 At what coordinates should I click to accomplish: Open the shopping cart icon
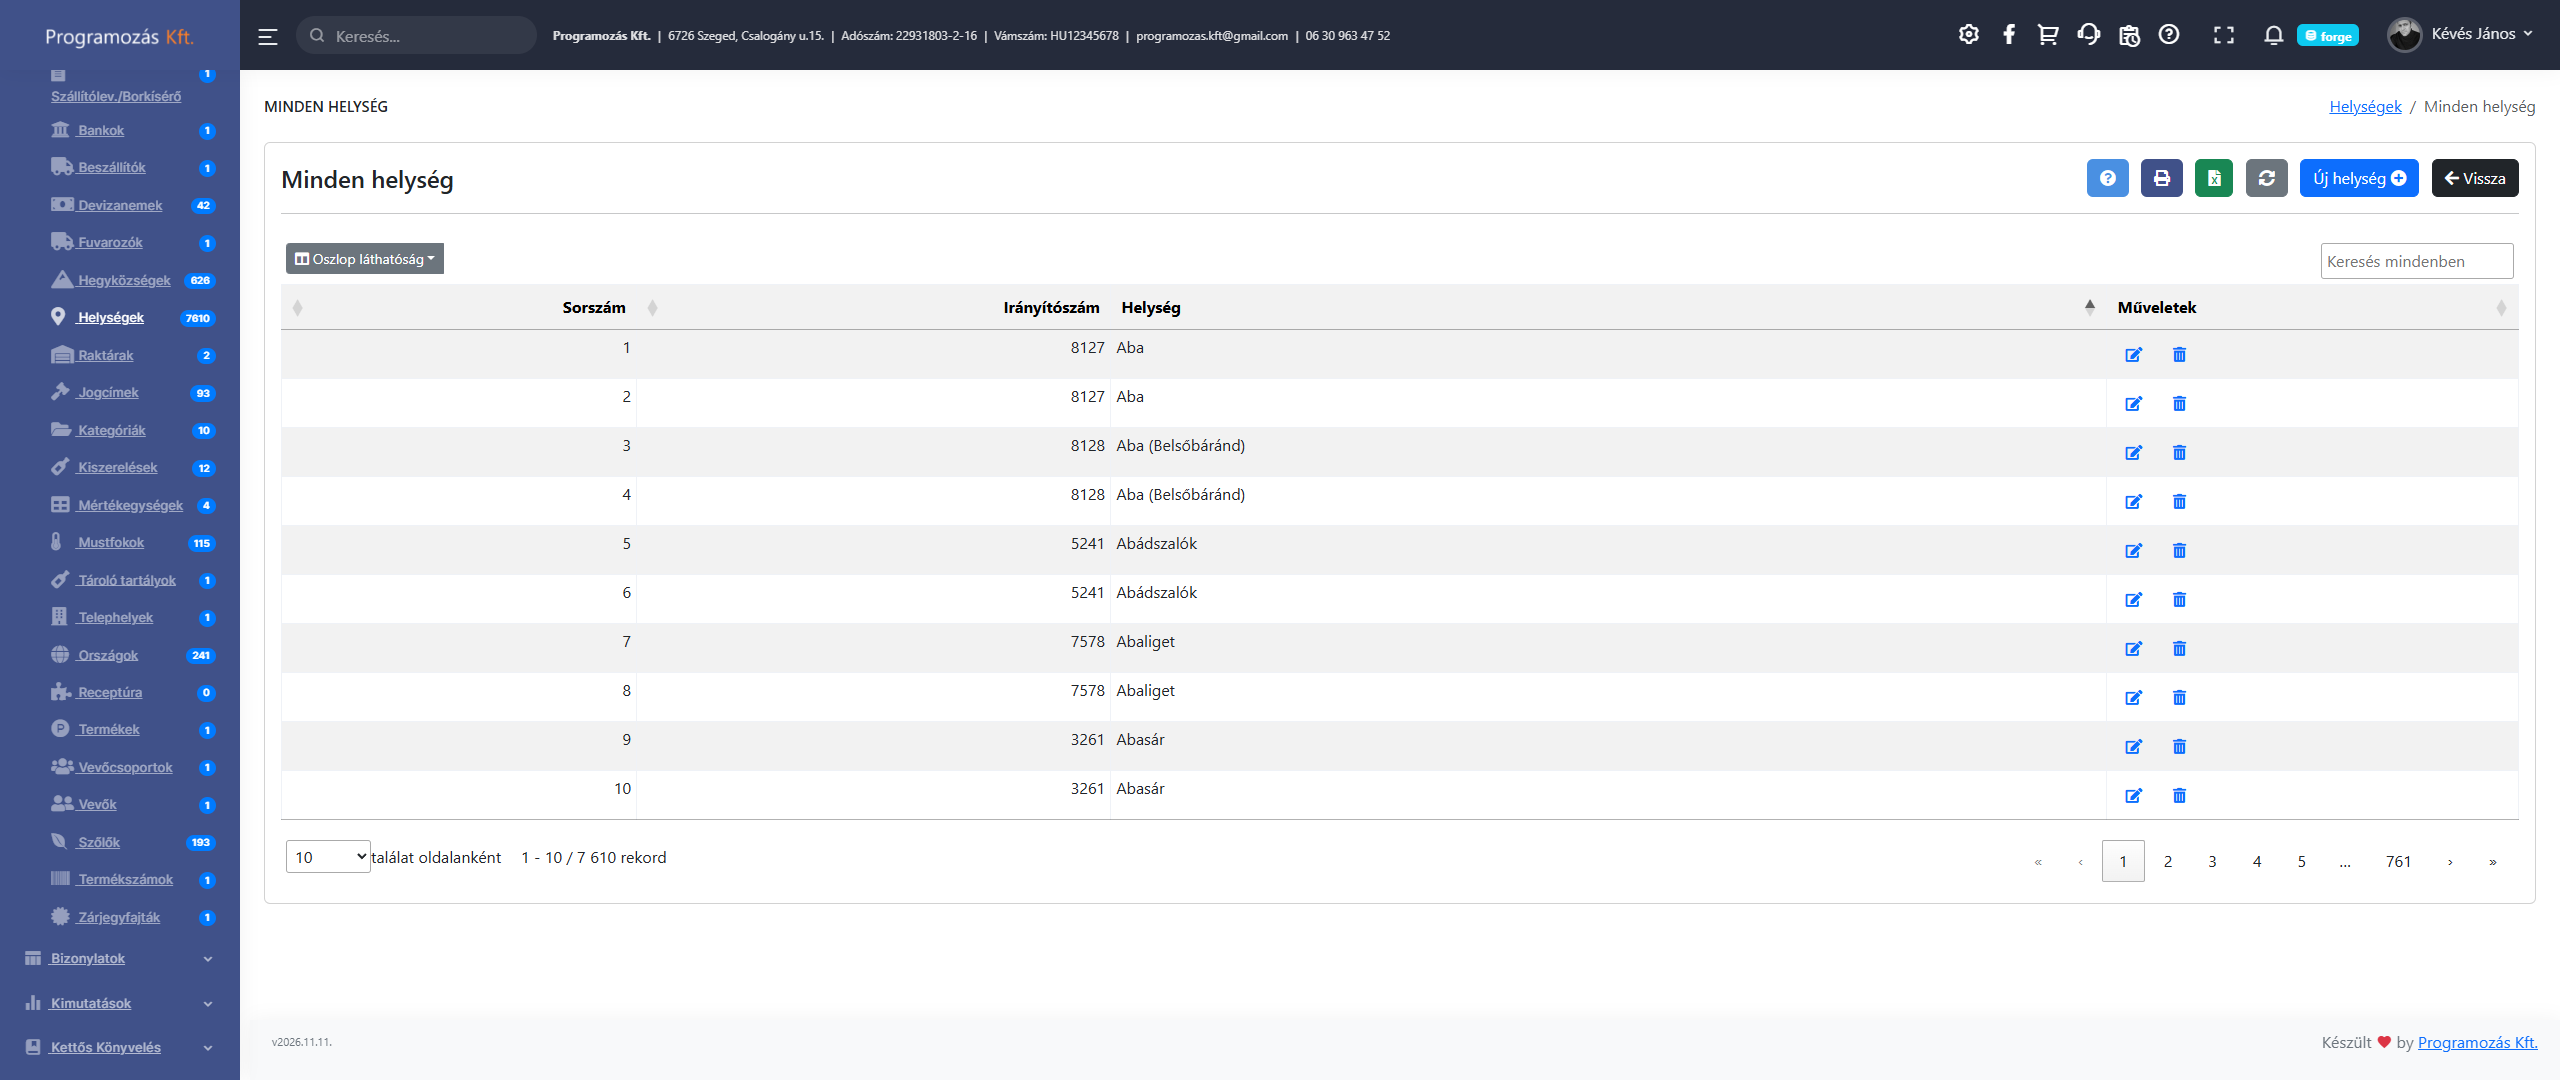[2047, 35]
